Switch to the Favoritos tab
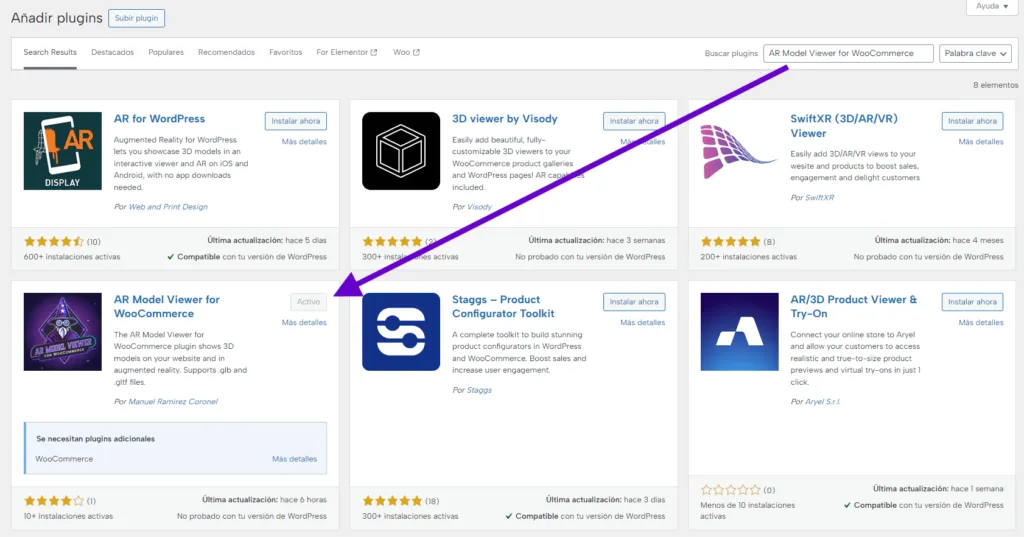The height and width of the screenshot is (537, 1024). [285, 52]
